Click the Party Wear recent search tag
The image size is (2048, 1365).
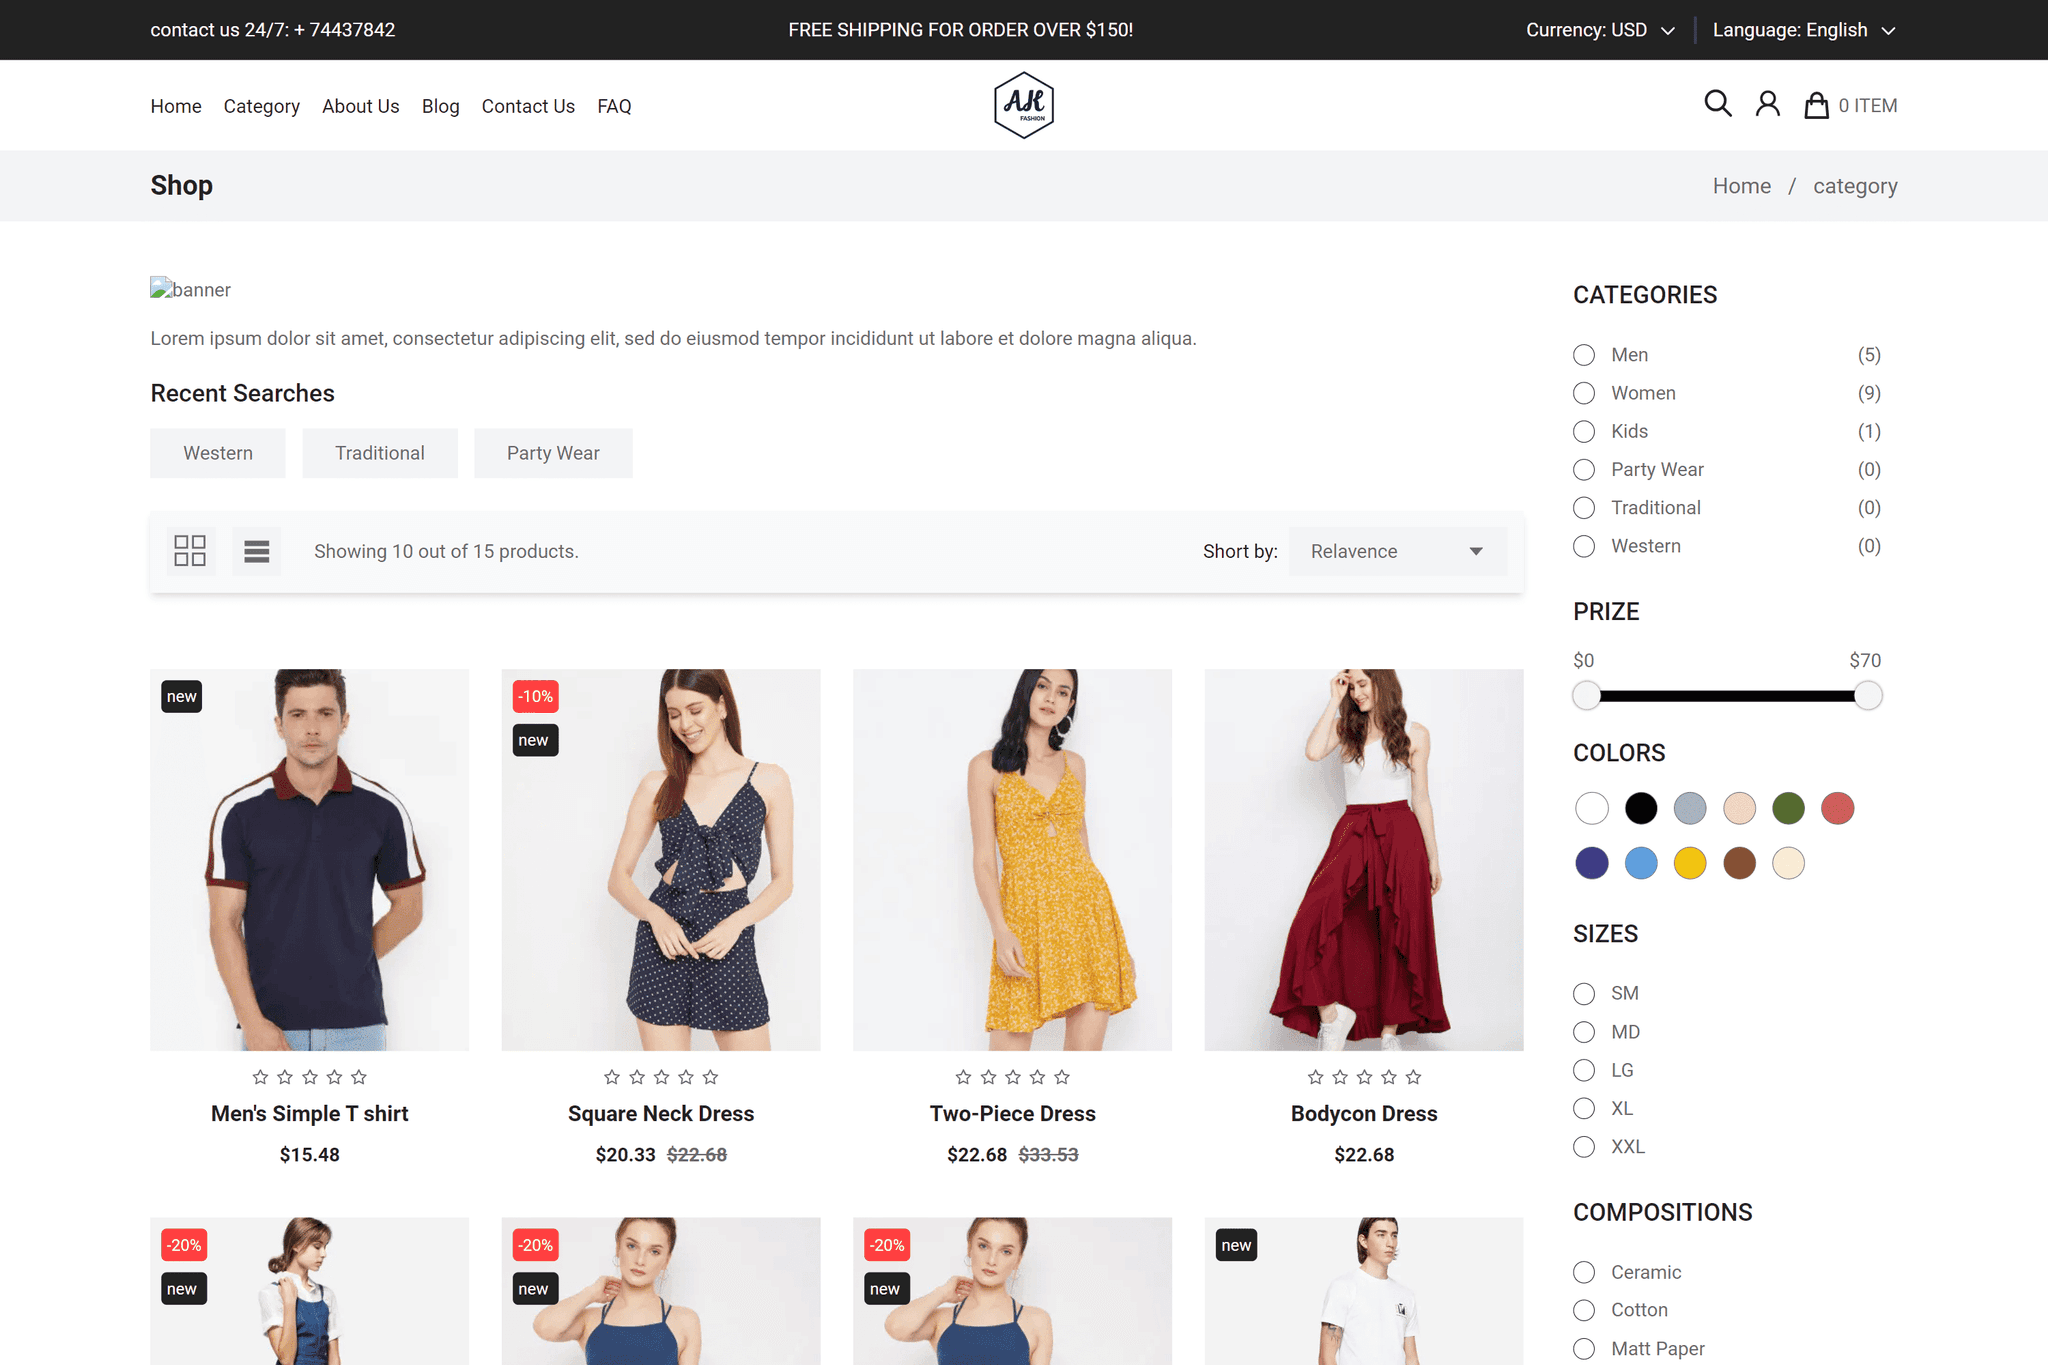(x=553, y=453)
